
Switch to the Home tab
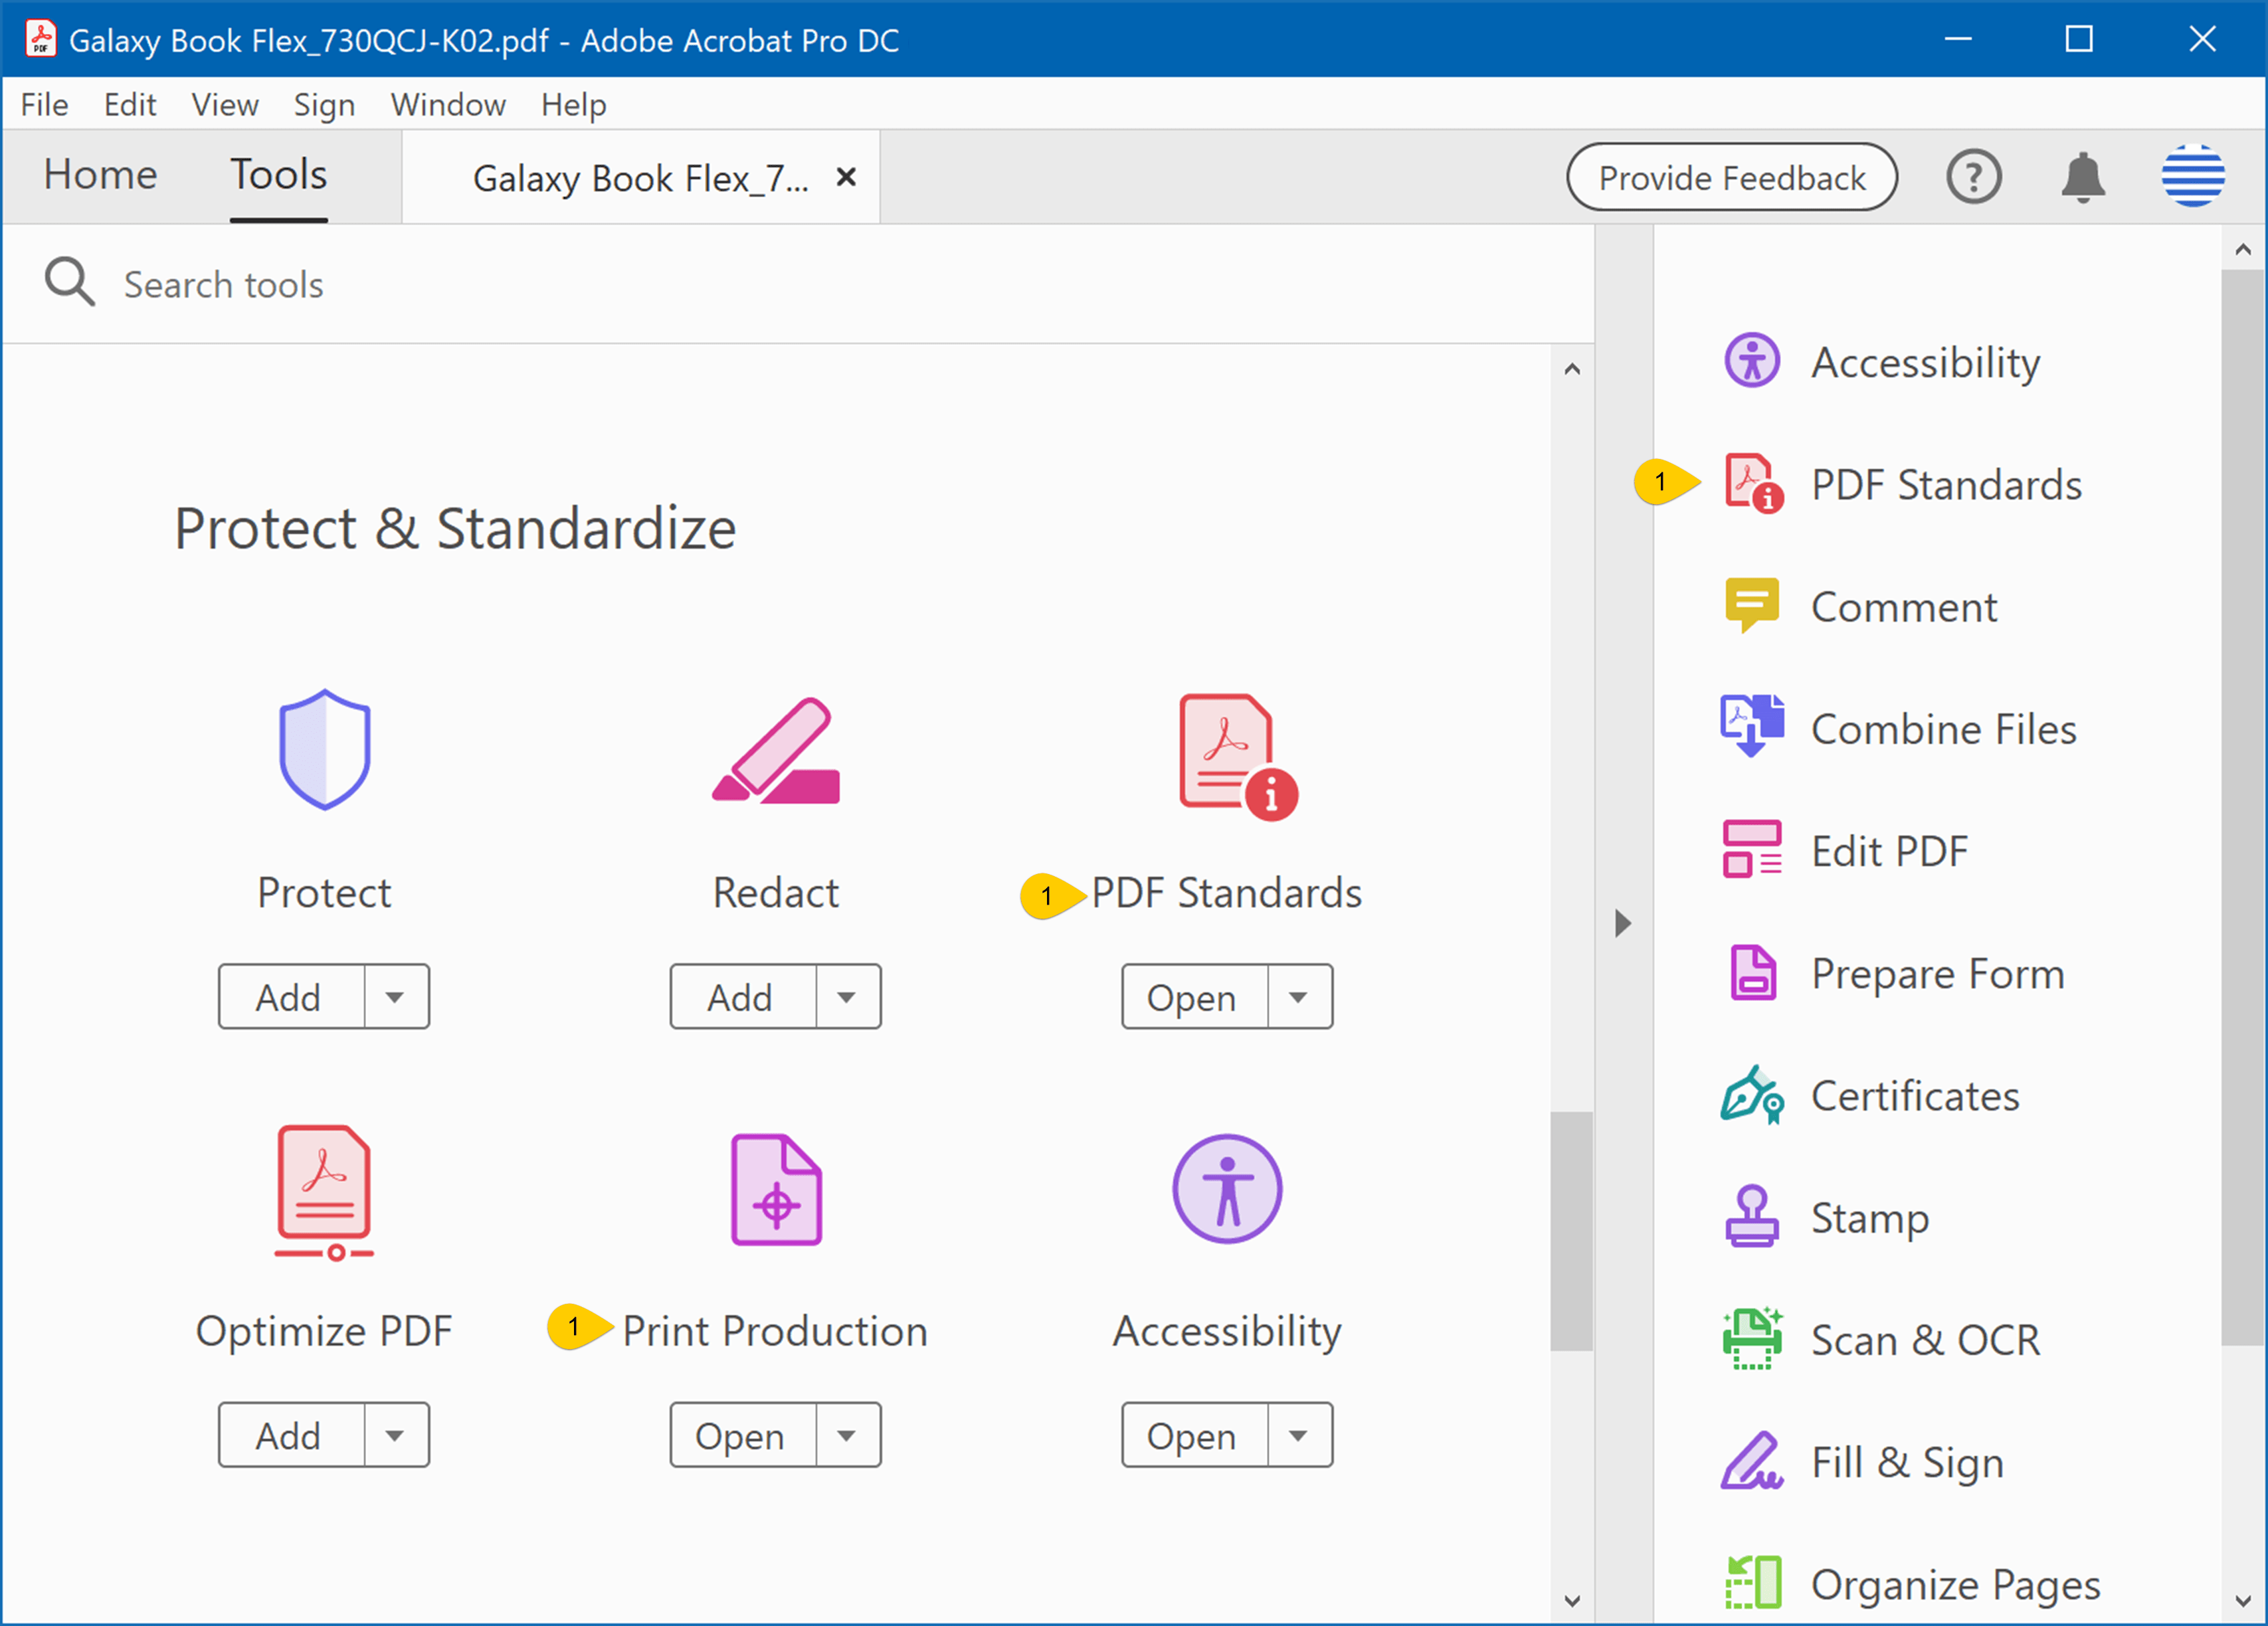pyautogui.click(x=100, y=175)
